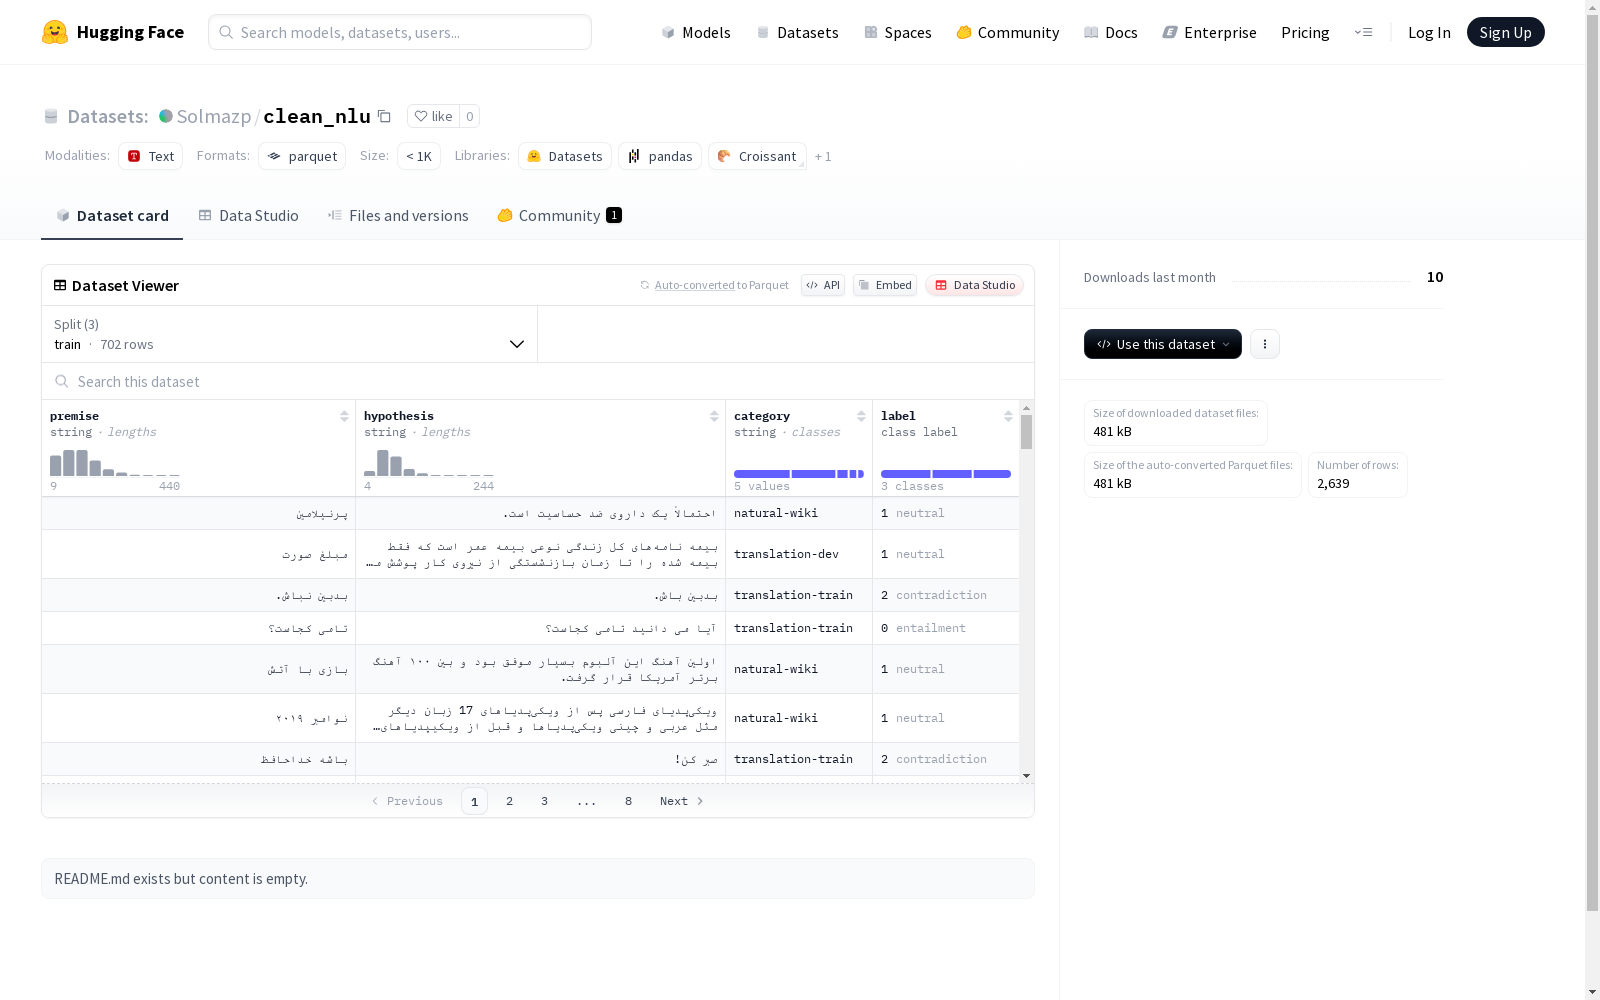Click the heart like button
1600x1000 pixels.
433,116
